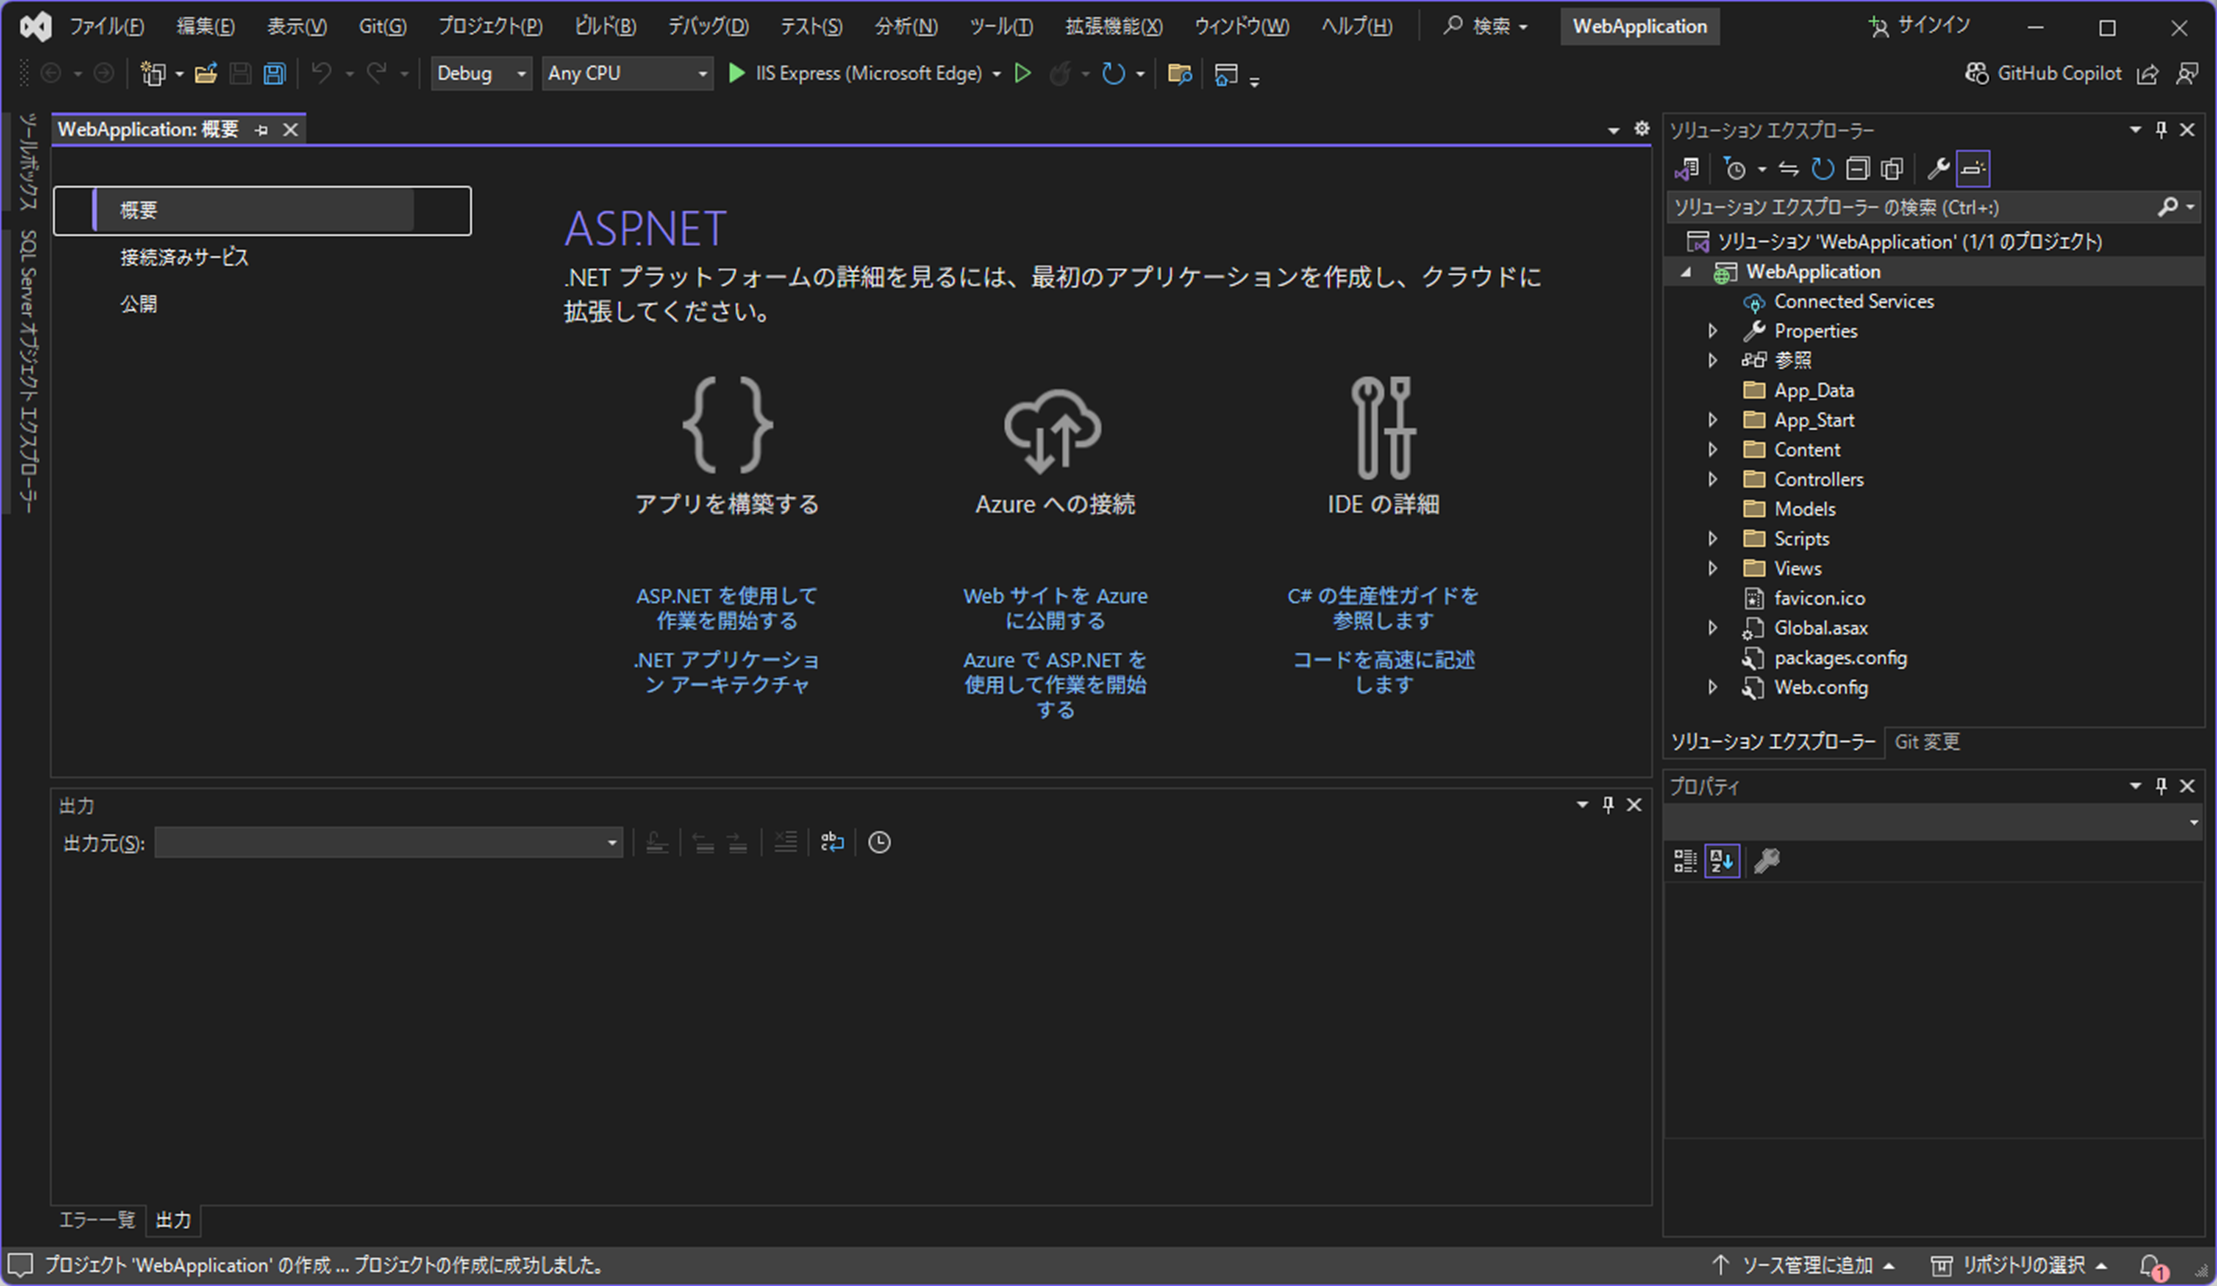
Task: Refresh the Solution Explorer
Action: click(1822, 168)
